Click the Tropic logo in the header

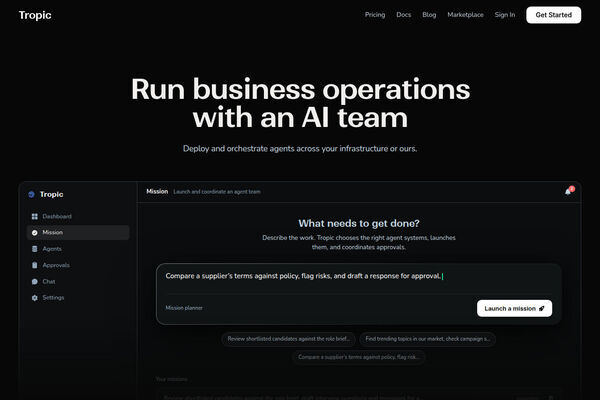point(35,15)
